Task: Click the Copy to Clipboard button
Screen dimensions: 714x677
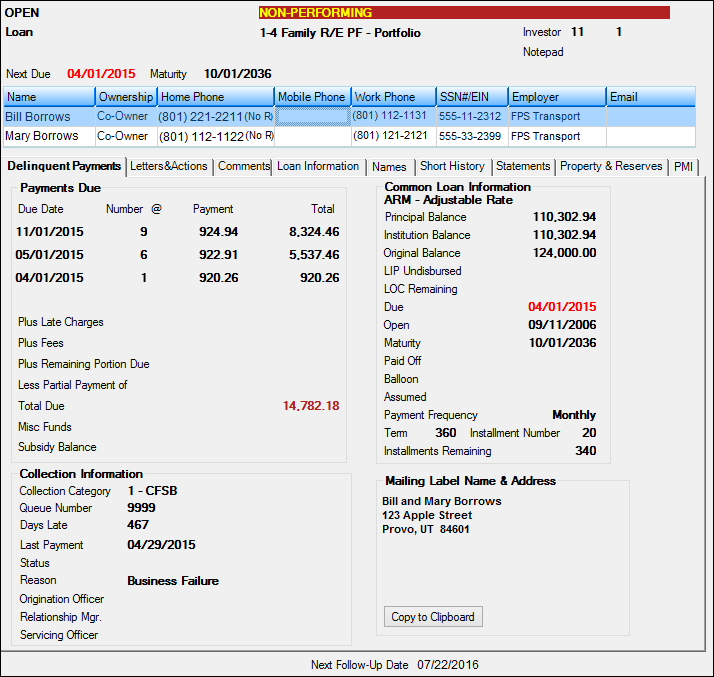Action: point(433,617)
